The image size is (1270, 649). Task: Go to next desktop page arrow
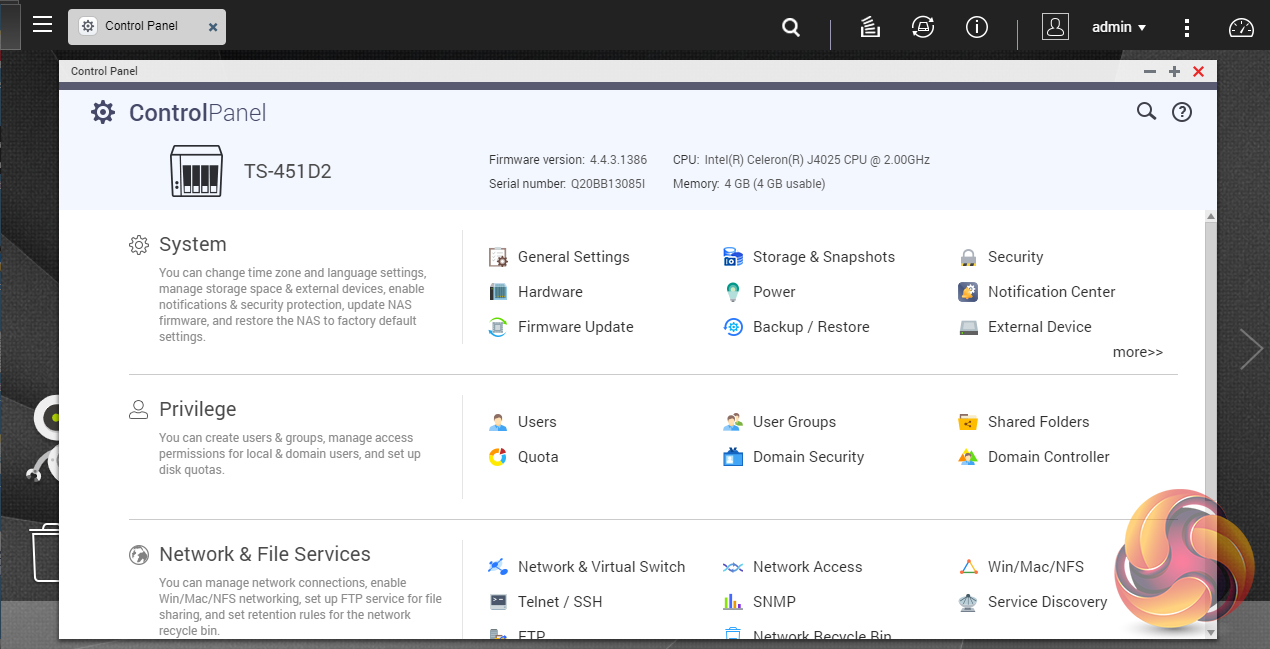click(x=1251, y=349)
